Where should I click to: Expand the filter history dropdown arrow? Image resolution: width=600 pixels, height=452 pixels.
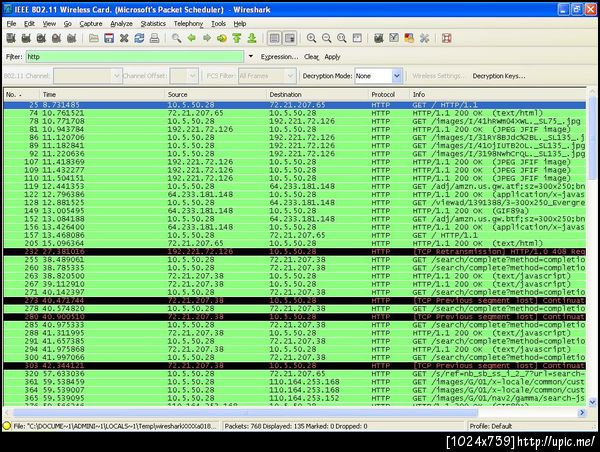point(251,57)
